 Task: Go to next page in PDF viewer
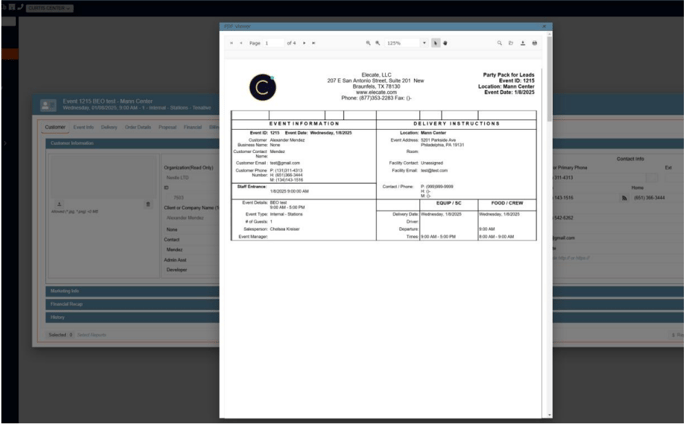pyautogui.click(x=304, y=43)
